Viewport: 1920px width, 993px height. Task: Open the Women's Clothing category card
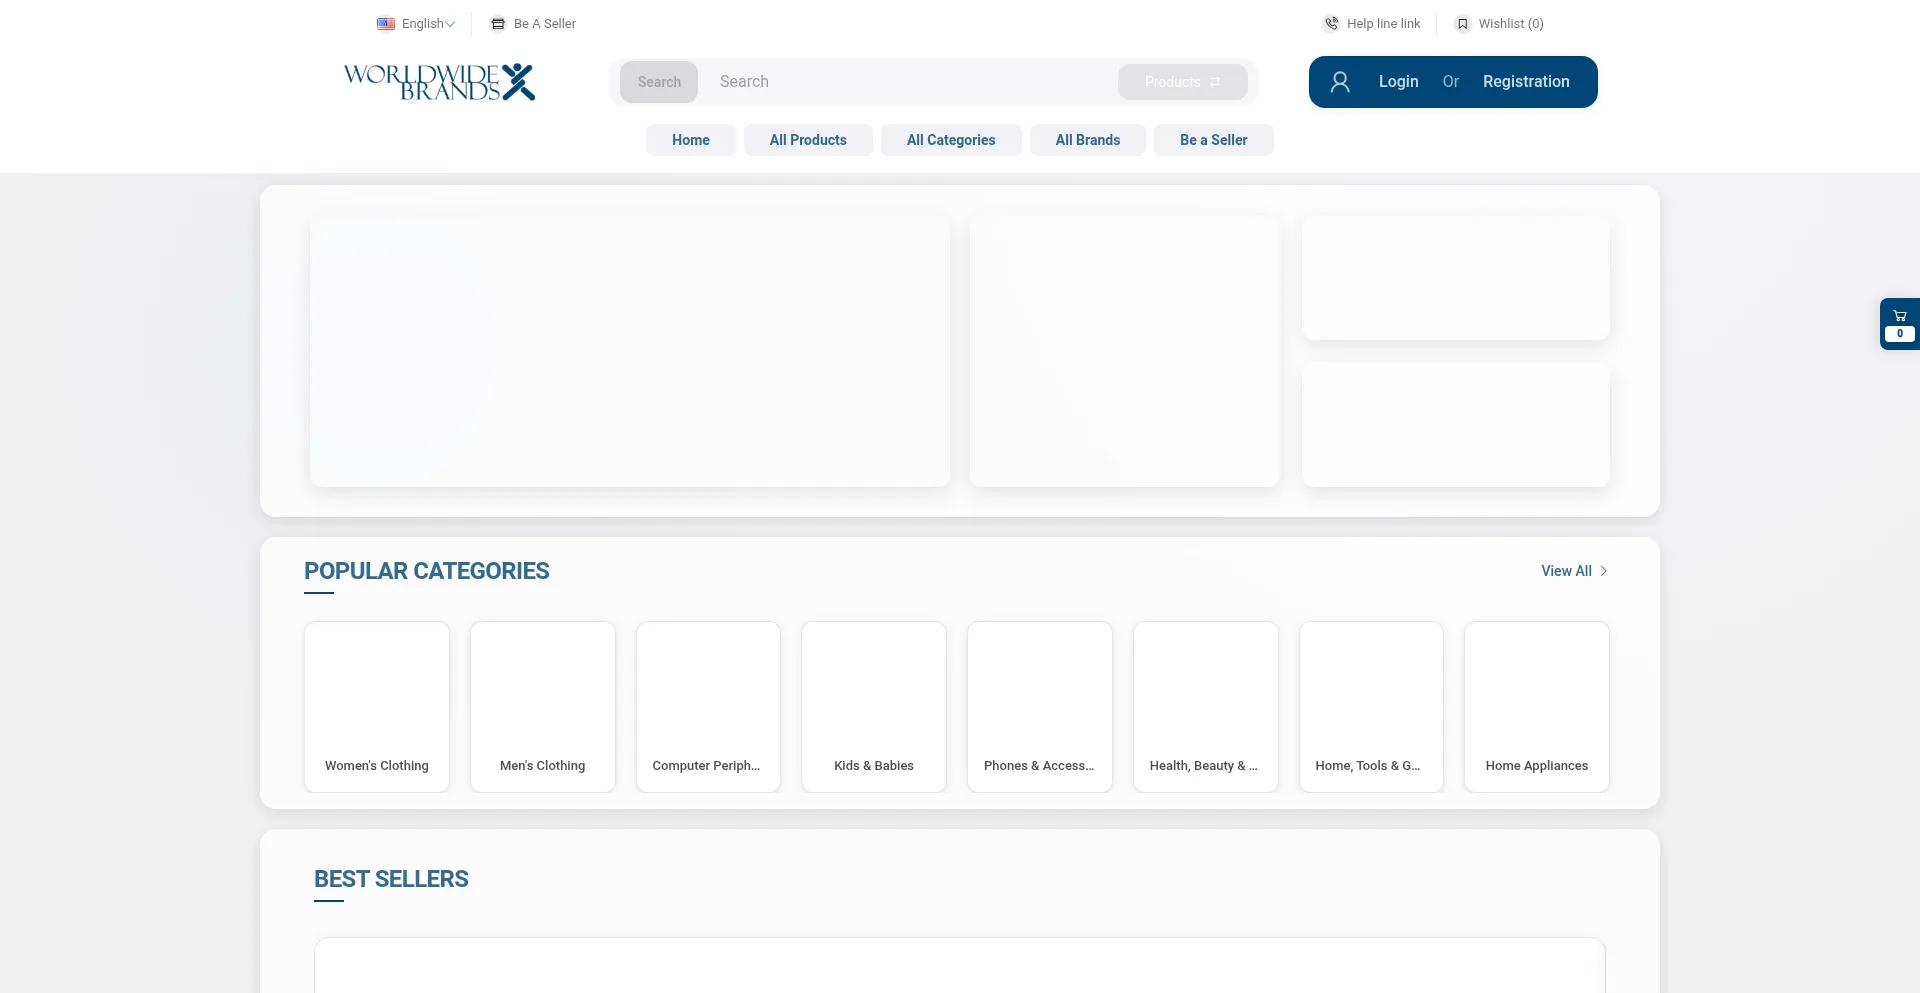377,707
